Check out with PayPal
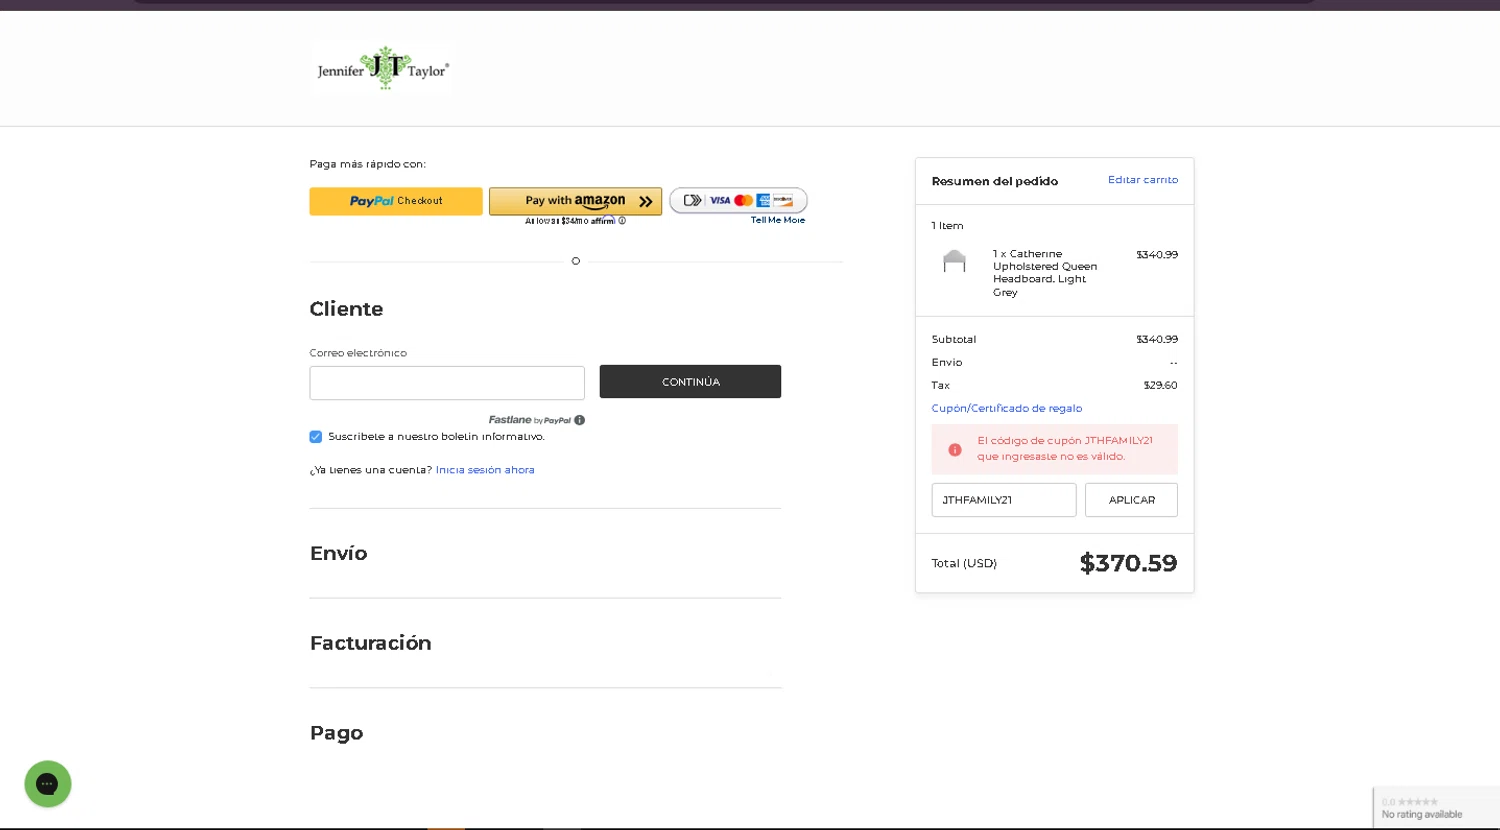Screen dimensions: 1500x830 click(396, 201)
